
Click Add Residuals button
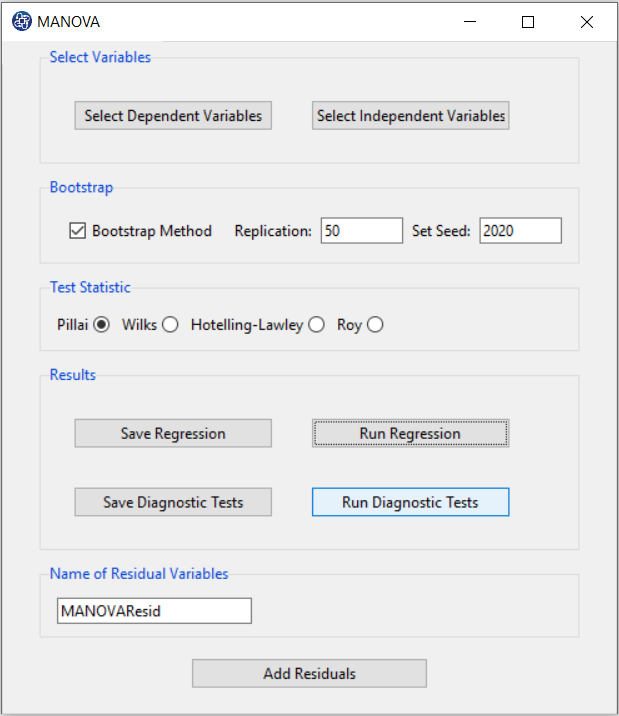(x=309, y=673)
